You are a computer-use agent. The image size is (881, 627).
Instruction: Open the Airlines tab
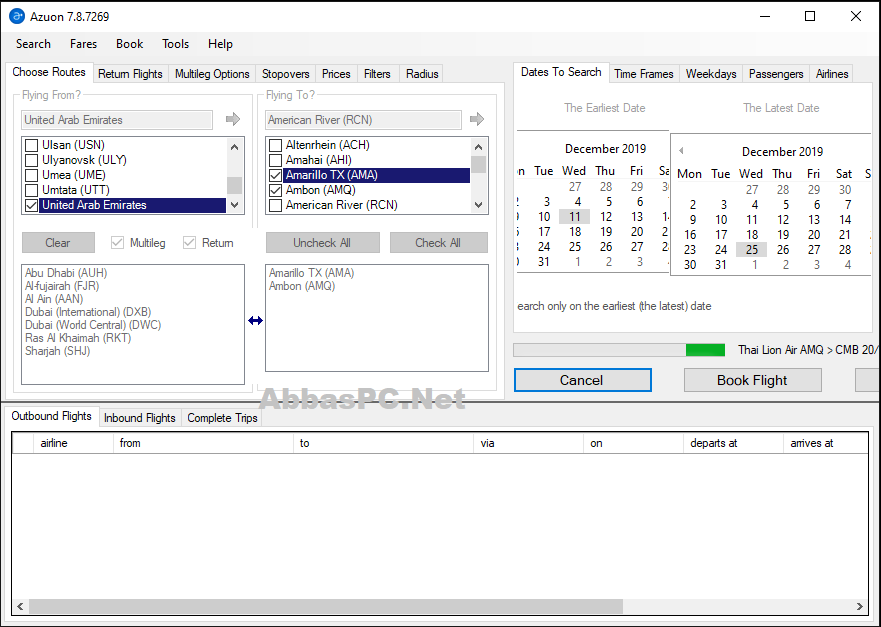point(832,74)
